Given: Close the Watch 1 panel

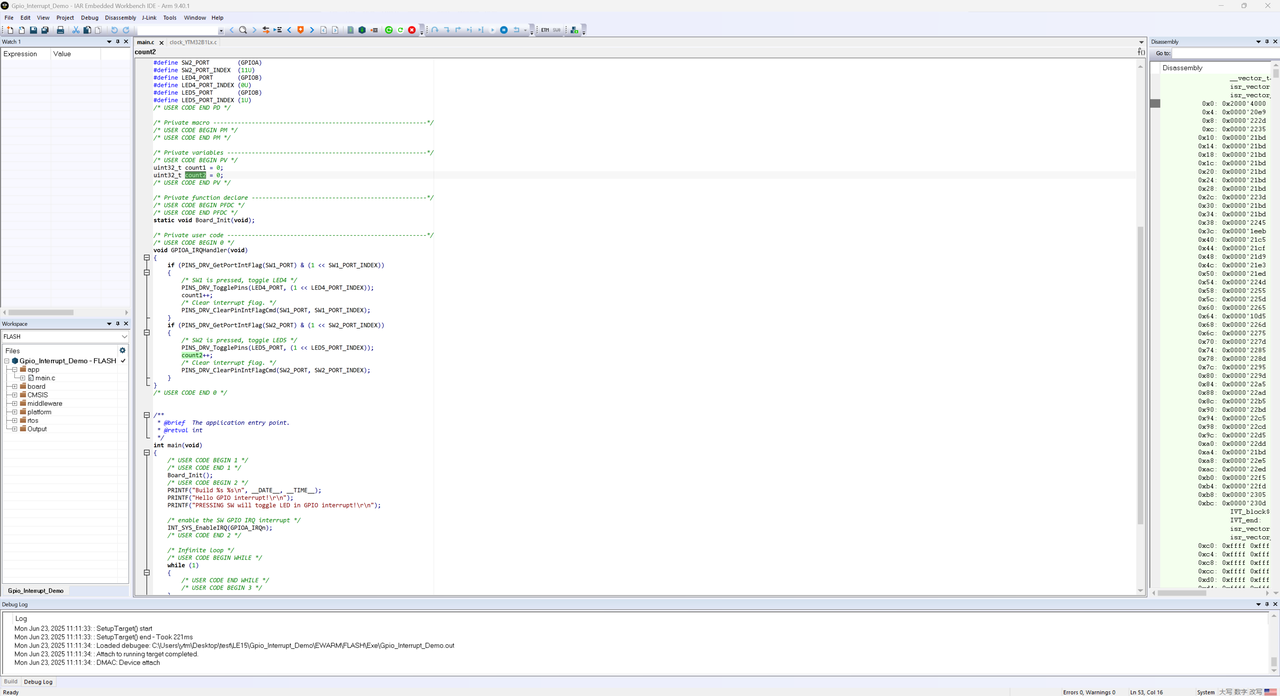Looking at the screenshot, I should click(x=126, y=42).
